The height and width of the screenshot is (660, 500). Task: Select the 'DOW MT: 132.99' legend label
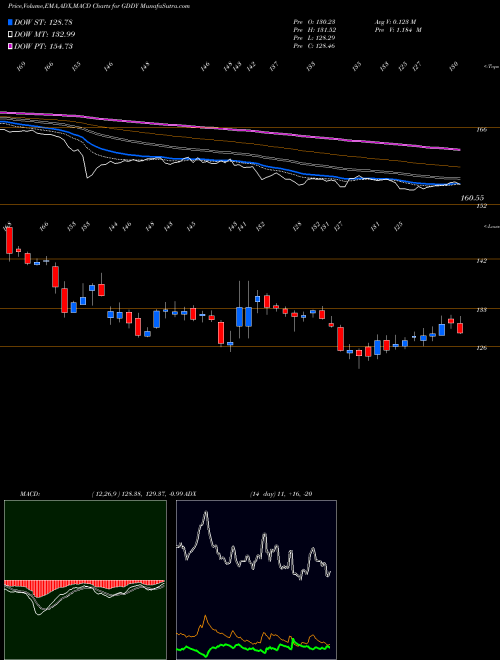pyautogui.click(x=45, y=35)
